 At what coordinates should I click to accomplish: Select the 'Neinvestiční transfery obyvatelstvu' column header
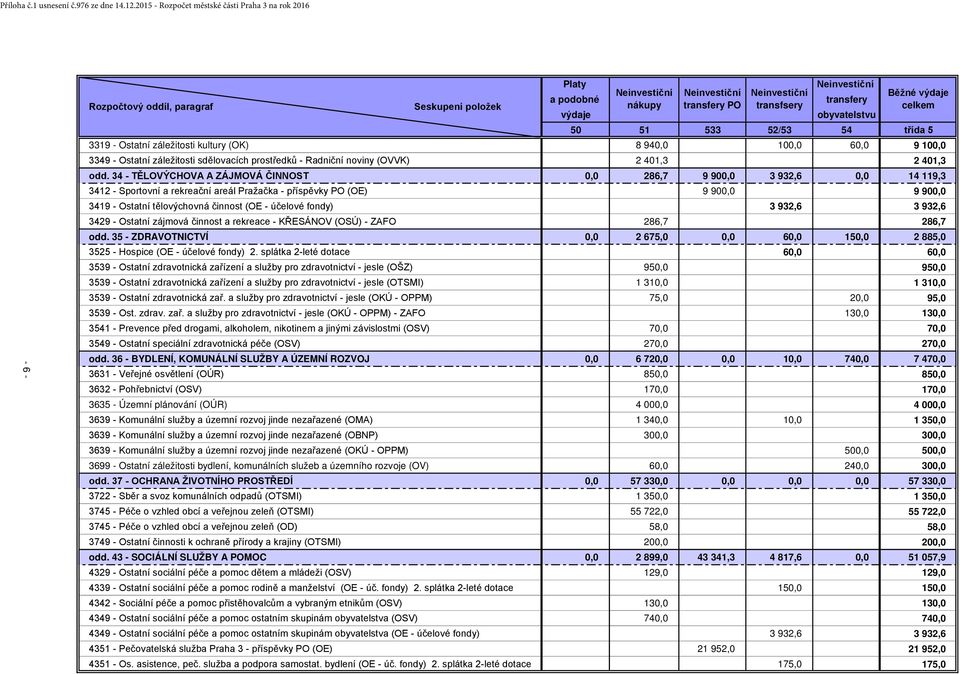(846, 99)
